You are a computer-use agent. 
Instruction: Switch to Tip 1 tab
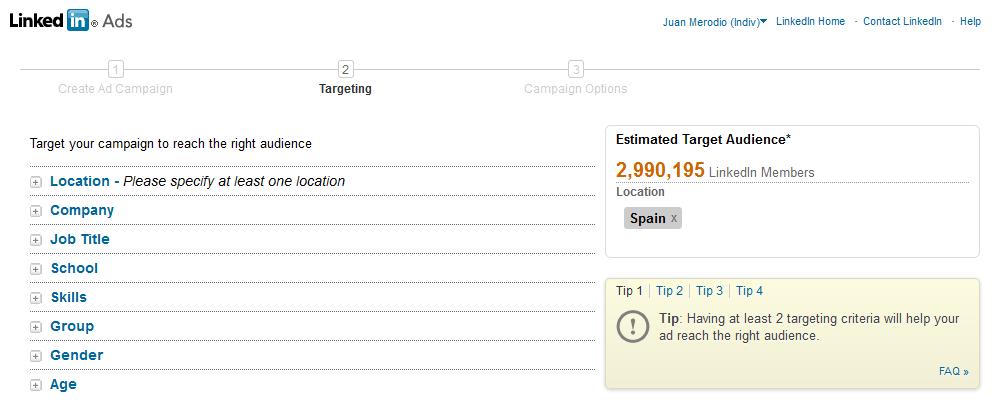[629, 291]
